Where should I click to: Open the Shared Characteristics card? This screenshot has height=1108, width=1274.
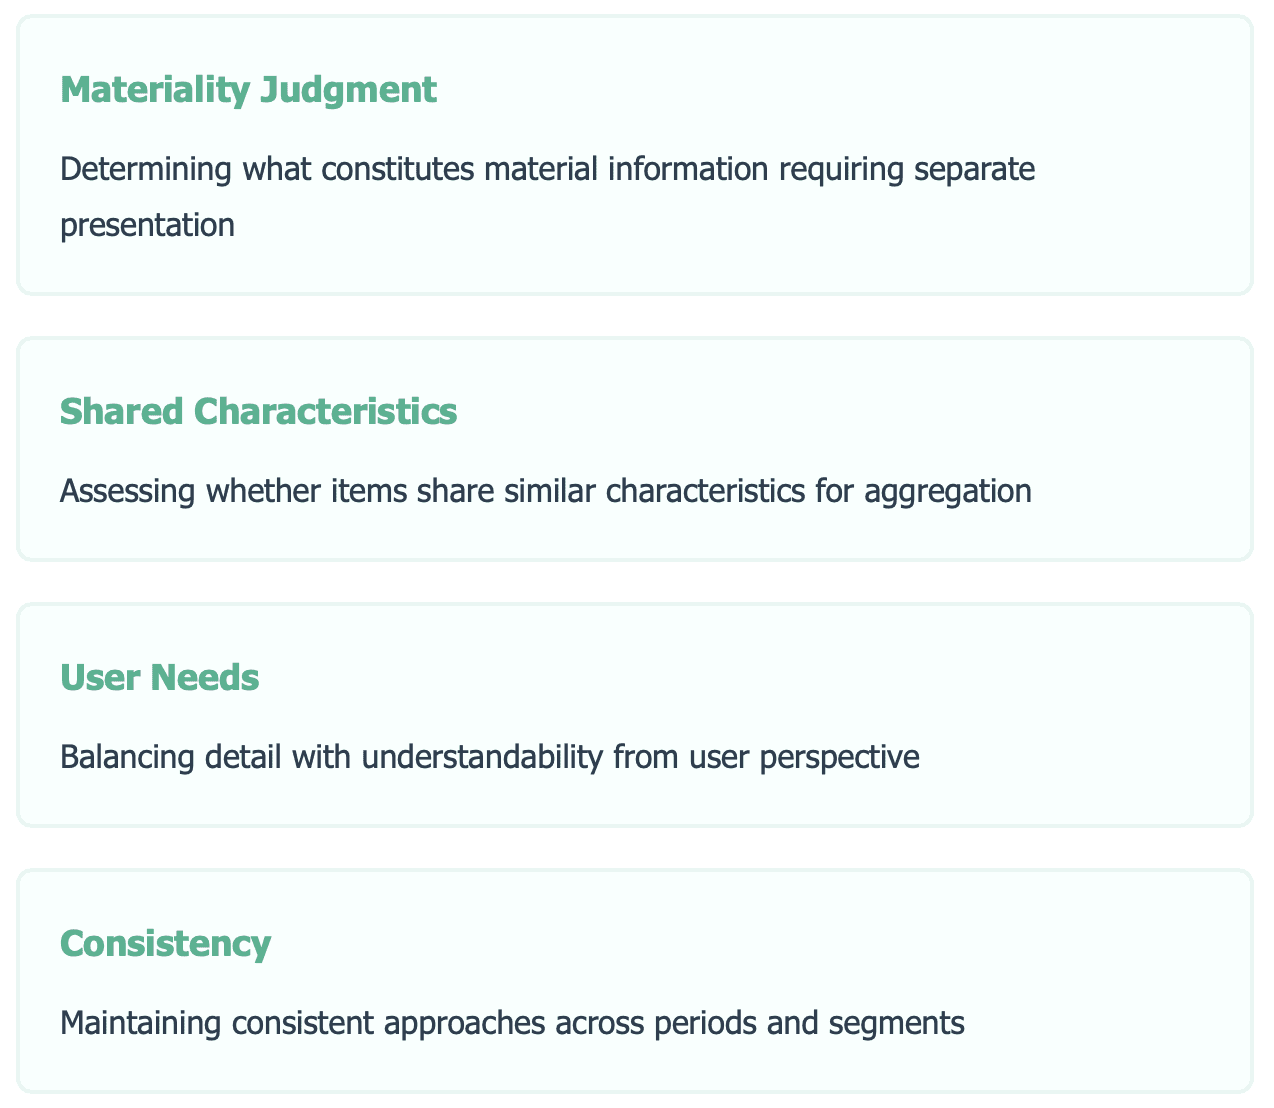[635, 449]
